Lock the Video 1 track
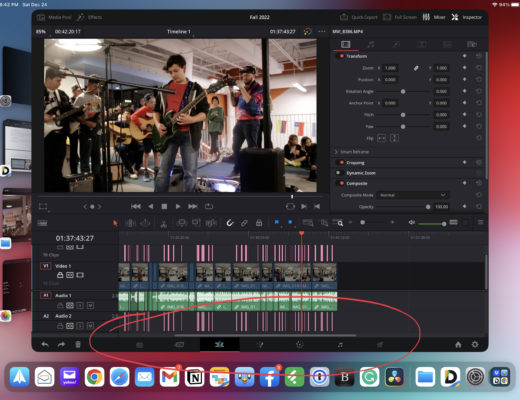The height and width of the screenshot is (400, 520). (60, 275)
